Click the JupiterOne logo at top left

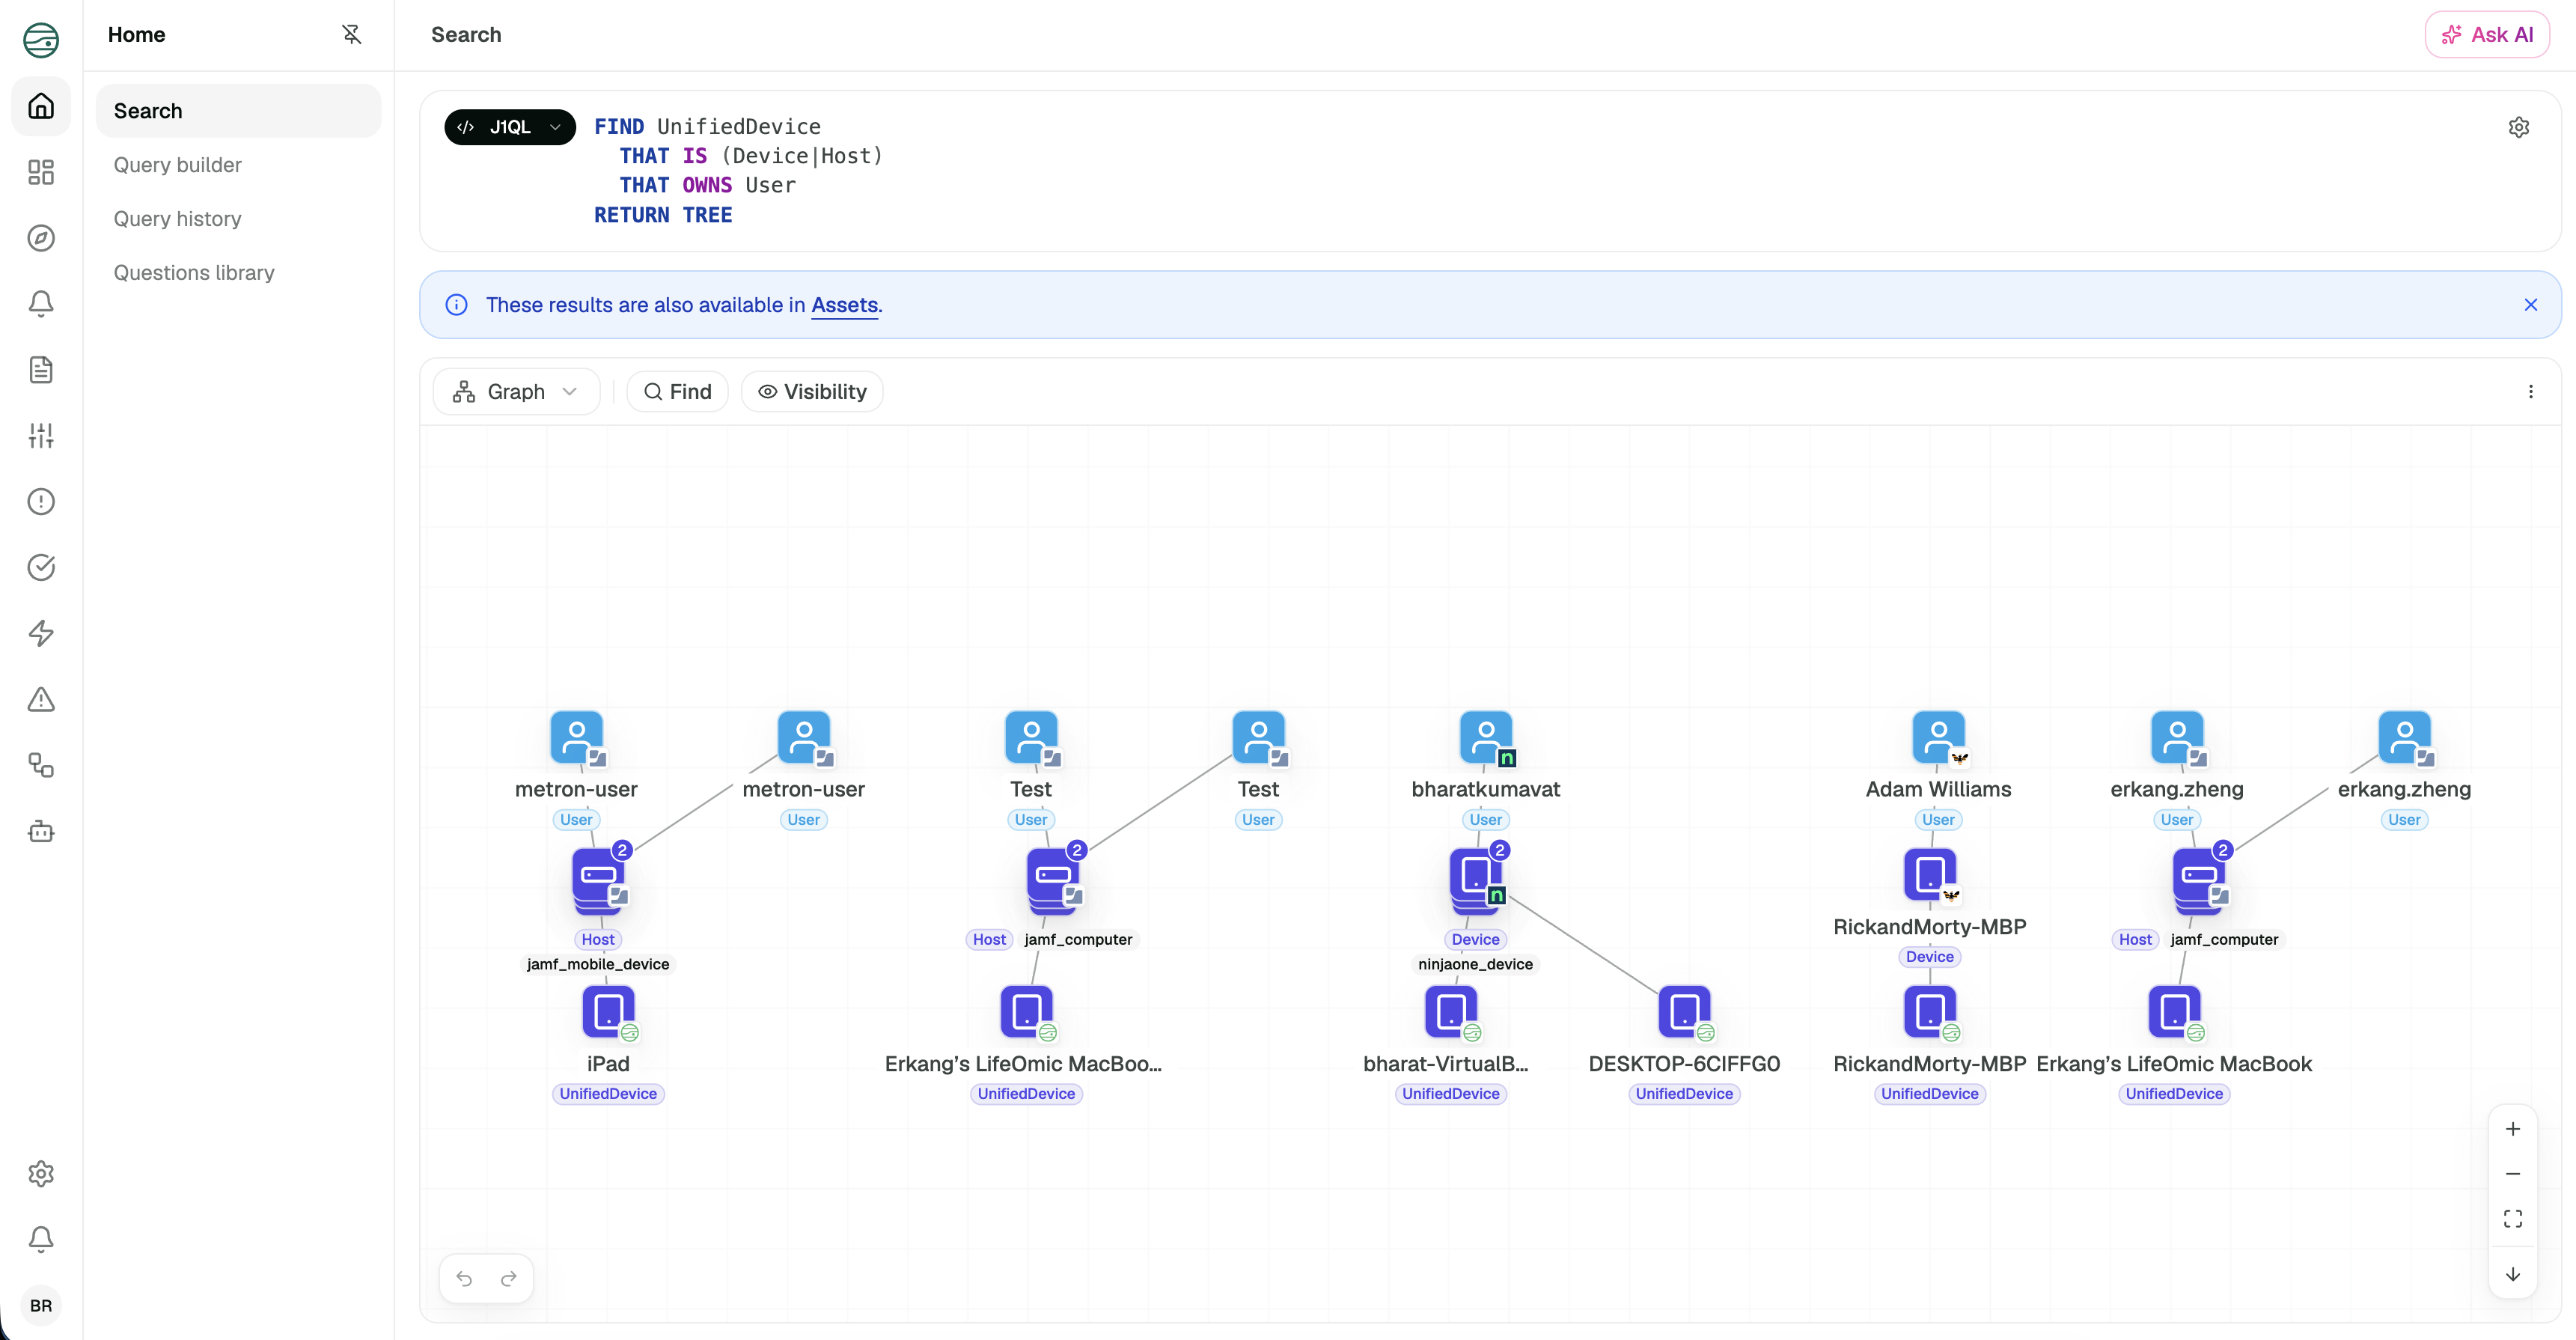[41, 40]
